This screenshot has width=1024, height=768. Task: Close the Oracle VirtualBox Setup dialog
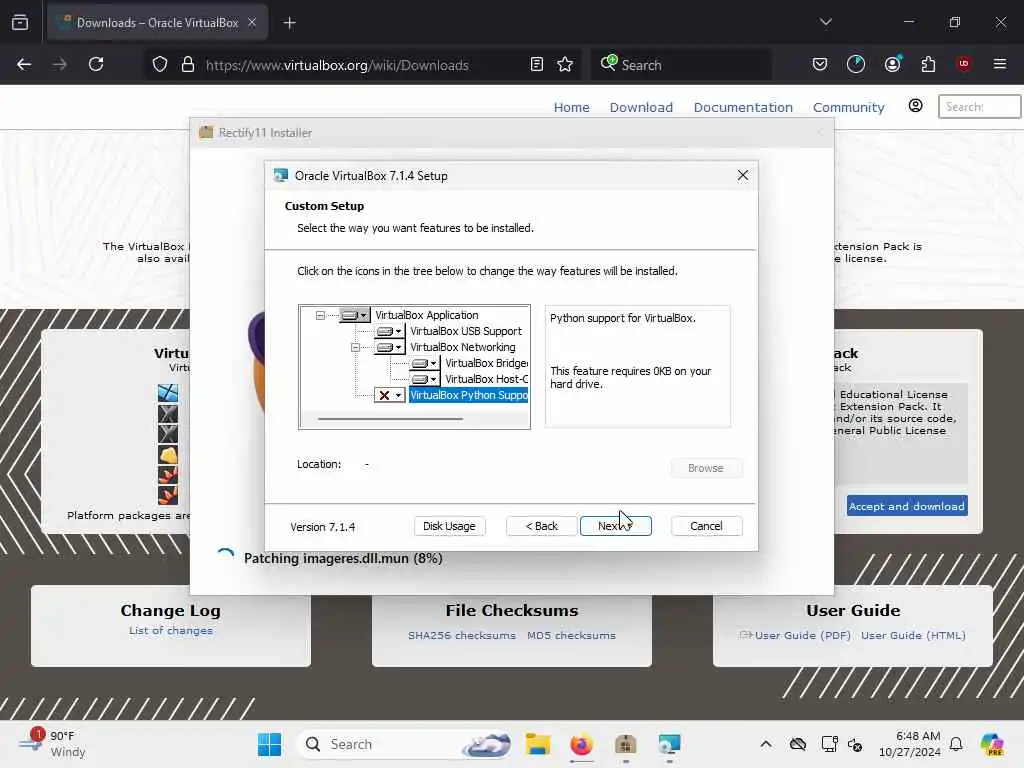[x=743, y=175]
